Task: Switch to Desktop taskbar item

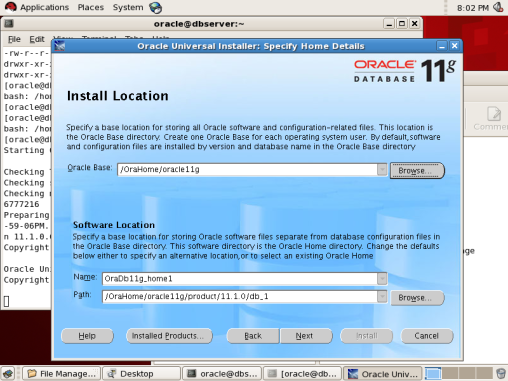Action: (x=142, y=374)
